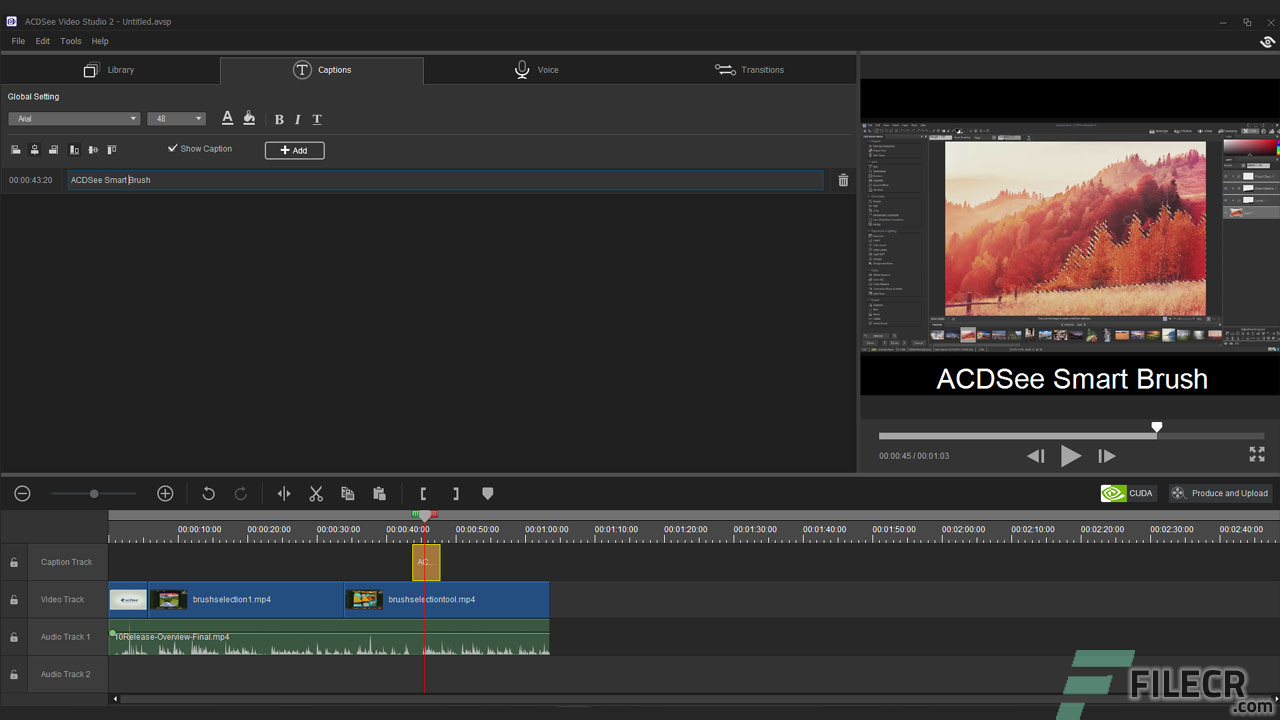1280x720 pixels.
Task: Set the mark-out right bracket
Action: (x=456, y=493)
